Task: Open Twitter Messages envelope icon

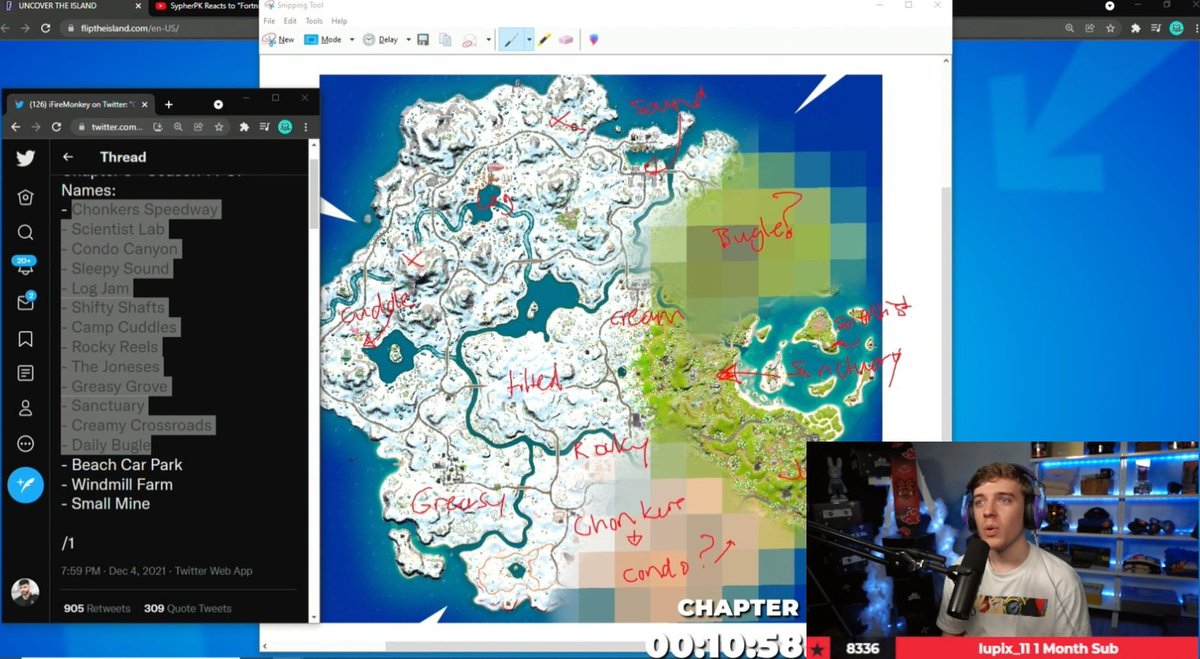Action: click(25, 303)
